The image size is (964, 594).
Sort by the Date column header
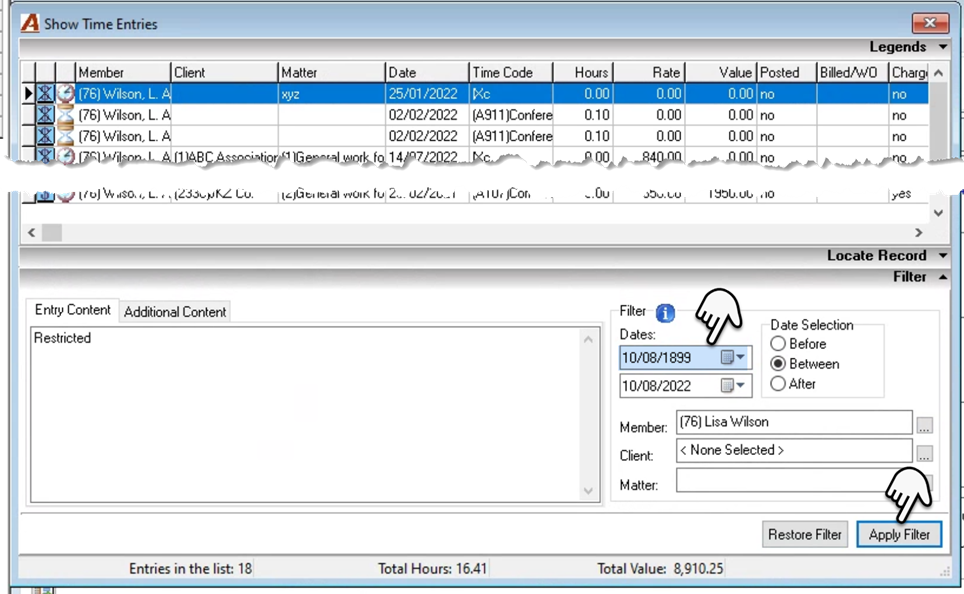point(427,73)
